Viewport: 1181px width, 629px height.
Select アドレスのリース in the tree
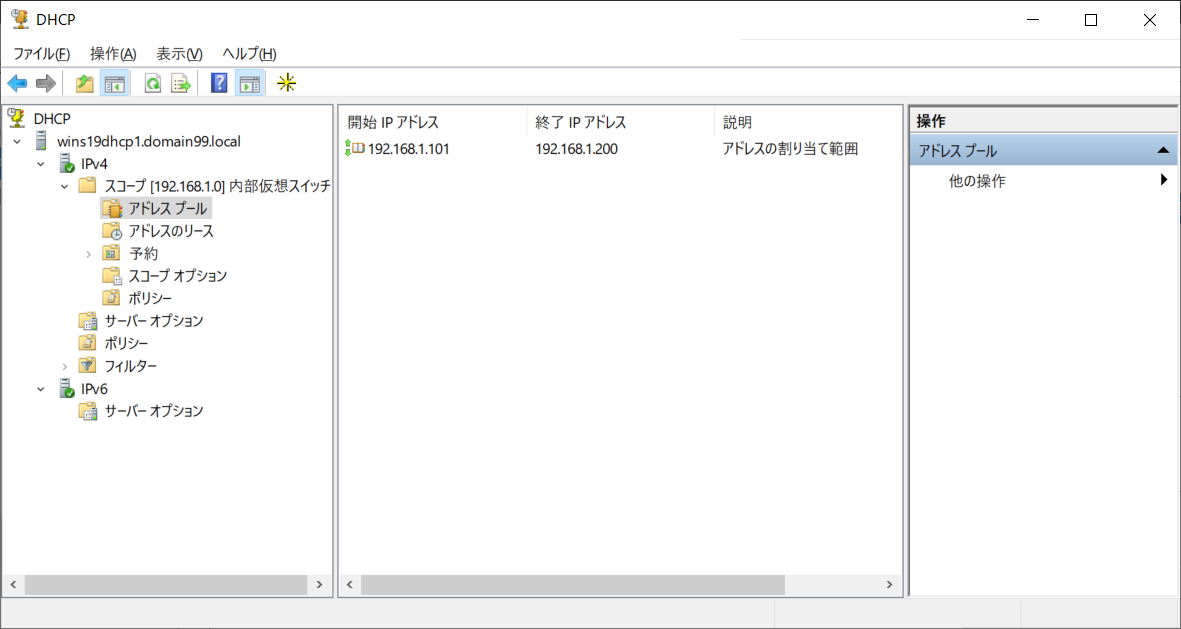pyautogui.click(x=171, y=231)
